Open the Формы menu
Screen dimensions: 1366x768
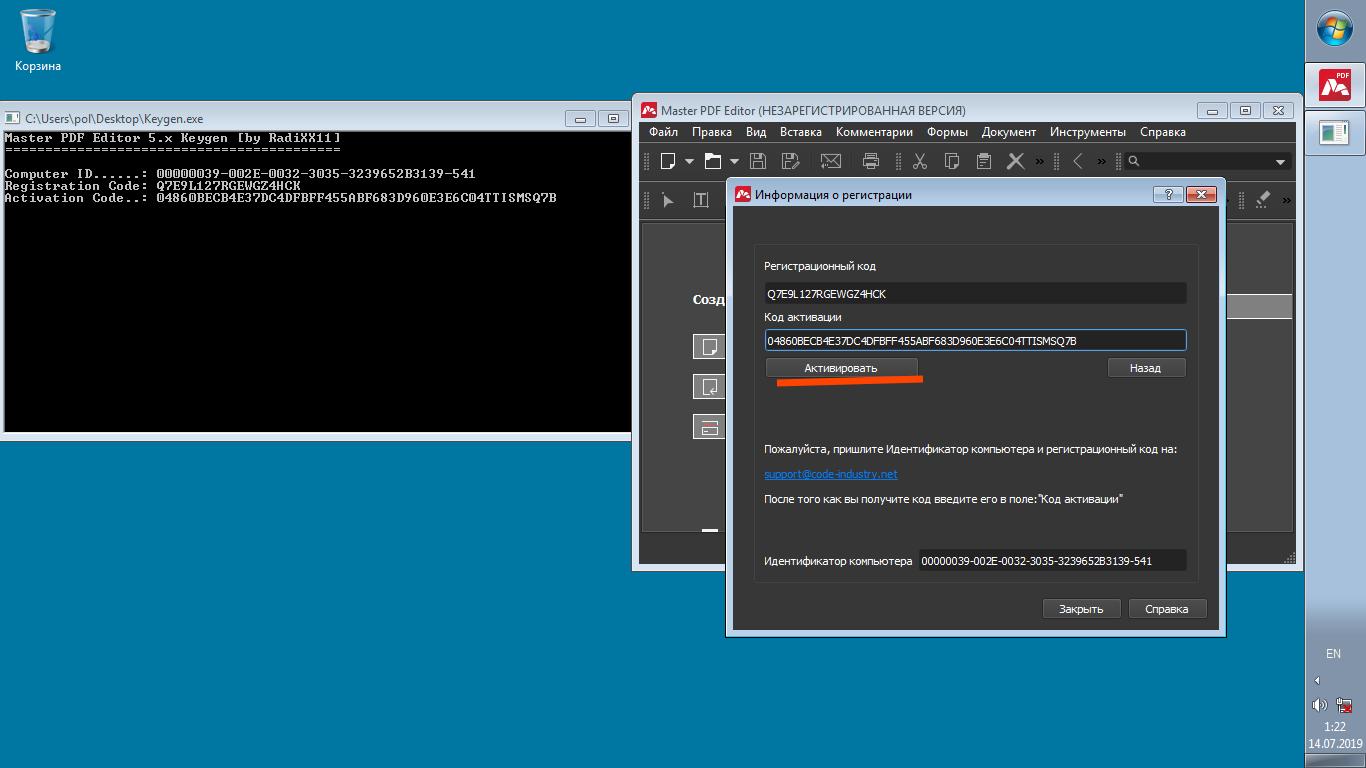pos(947,132)
